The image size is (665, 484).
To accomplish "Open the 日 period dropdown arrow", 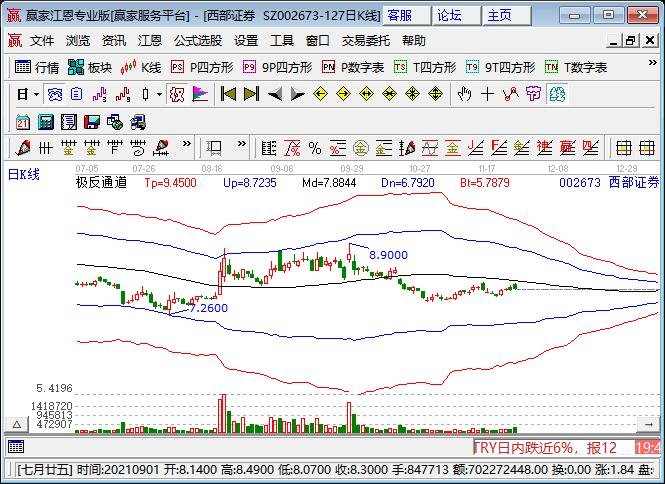I will [x=36, y=94].
